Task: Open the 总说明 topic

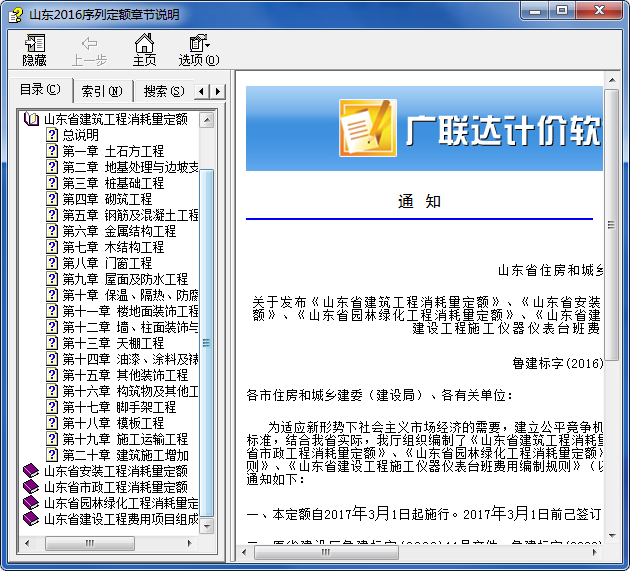Action: pos(80,135)
